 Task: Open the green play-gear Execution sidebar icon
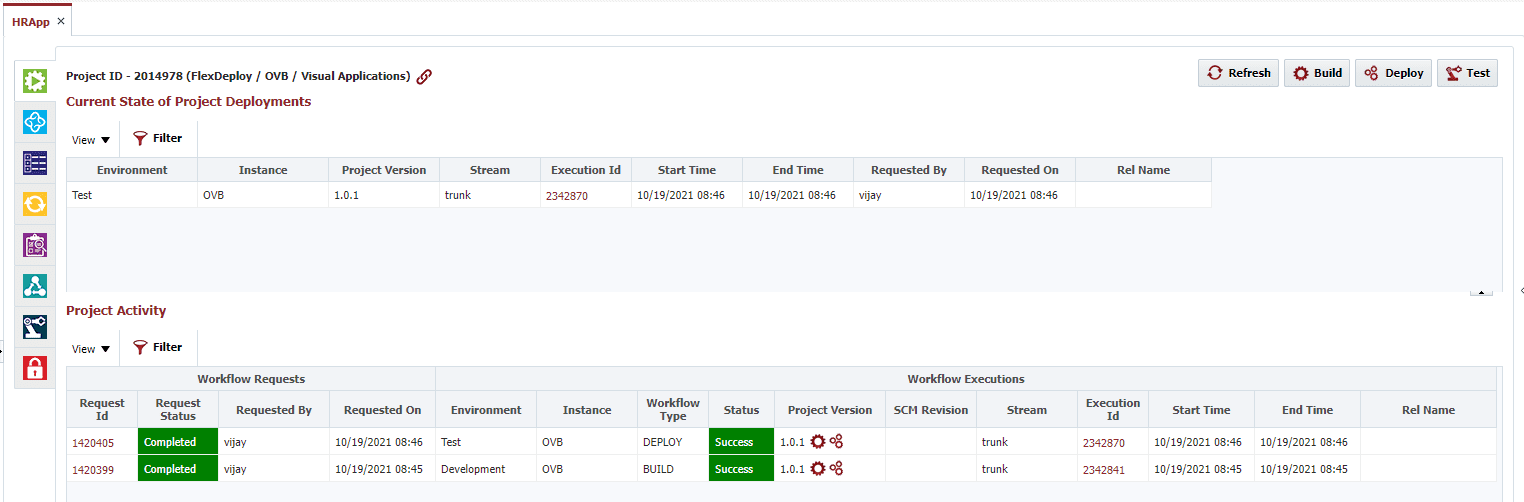tap(35, 81)
